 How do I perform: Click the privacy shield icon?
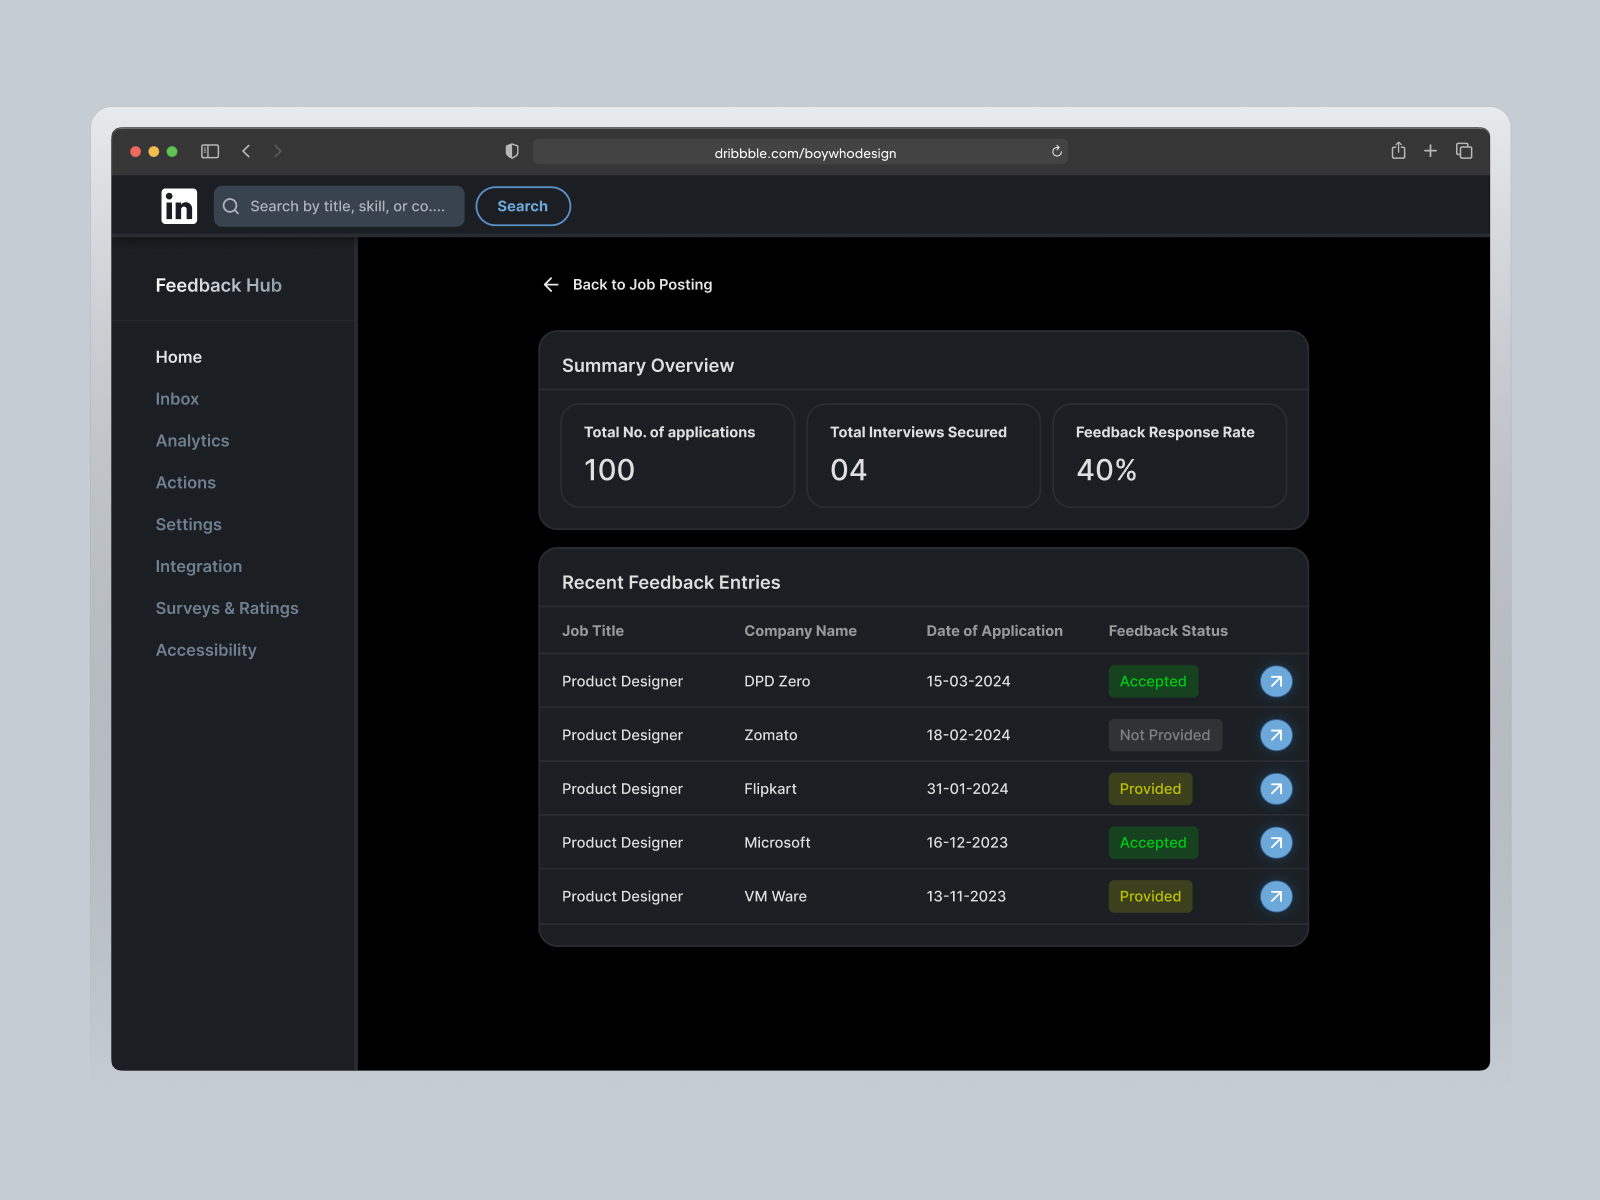[x=512, y=151]
